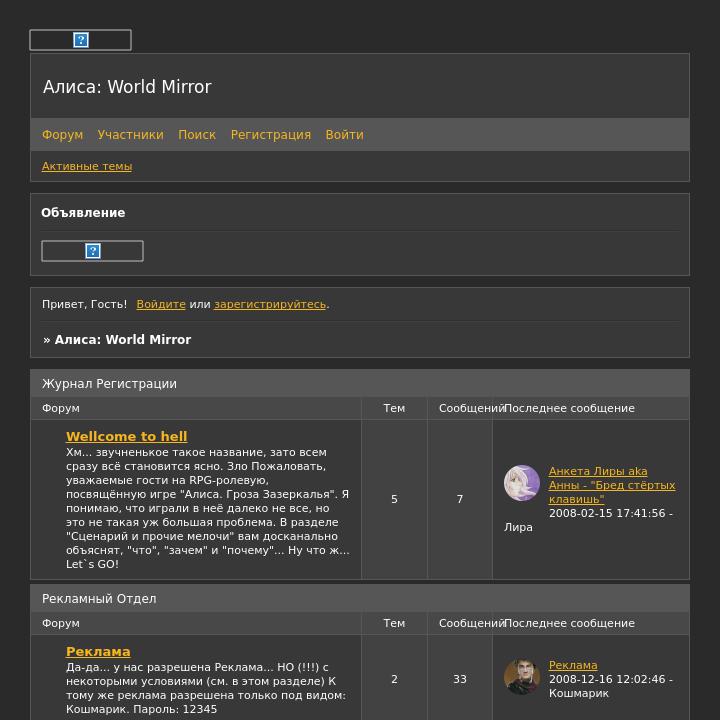The image size is (720, 720).
Task: Click the Тем column header in Журнал Регистрации
Action: pyautogui.click(x=394, y=408)
